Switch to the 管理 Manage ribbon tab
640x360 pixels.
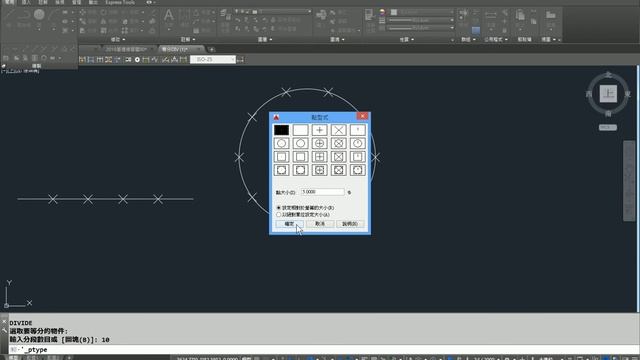(x=76, y=2)
